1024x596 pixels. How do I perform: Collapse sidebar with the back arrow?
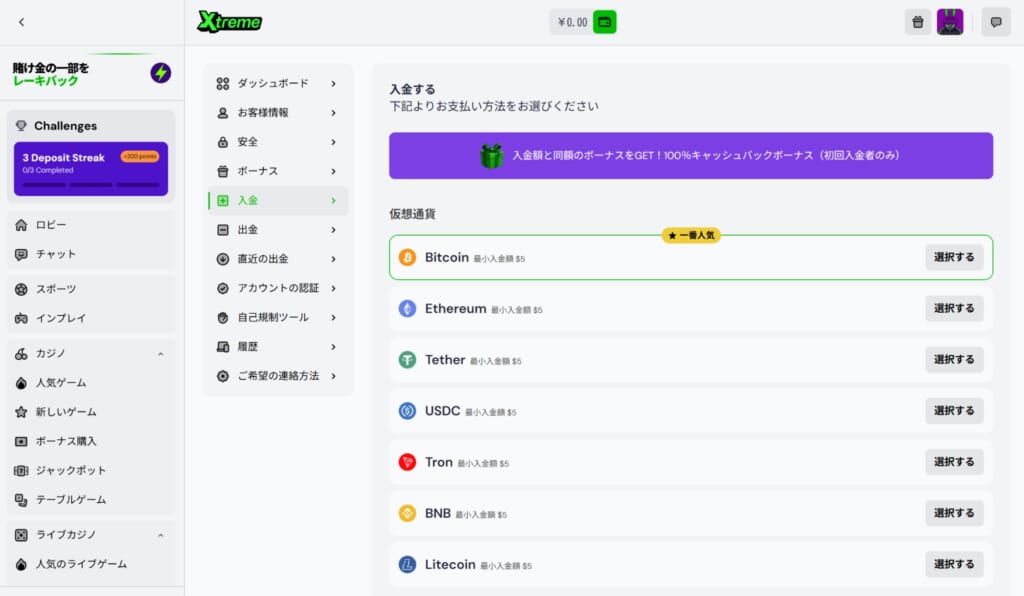coord(22,22)
